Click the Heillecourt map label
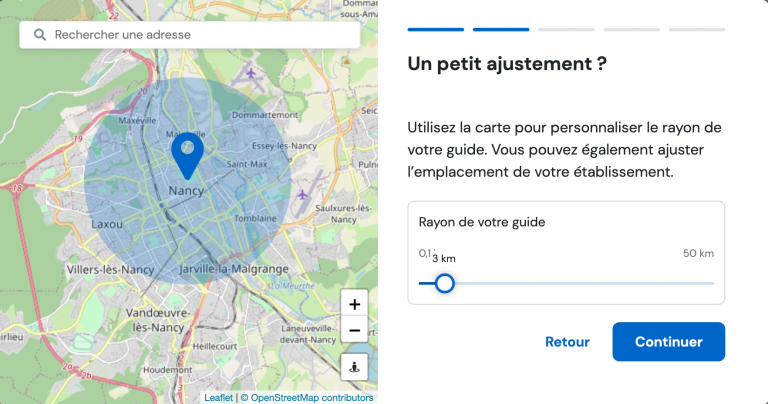Viewport: 768px width, 404px height. point(215,346)
